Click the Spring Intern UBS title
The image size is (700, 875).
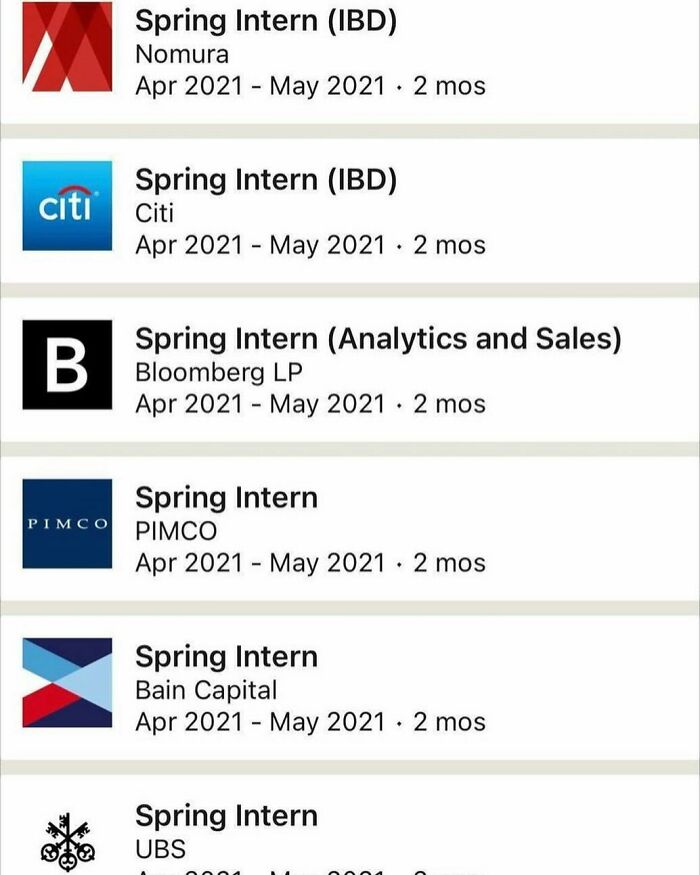[226, 815]
